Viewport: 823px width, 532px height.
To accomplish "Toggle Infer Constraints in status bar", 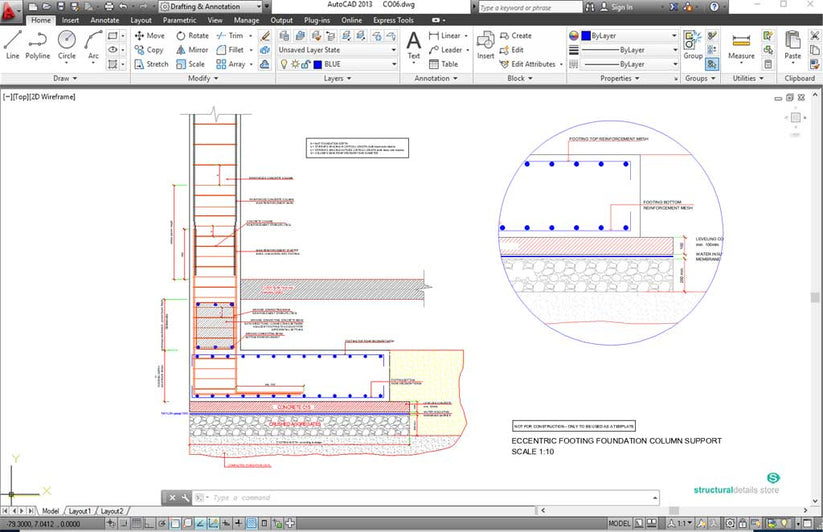I will click(x=111, y=523).
